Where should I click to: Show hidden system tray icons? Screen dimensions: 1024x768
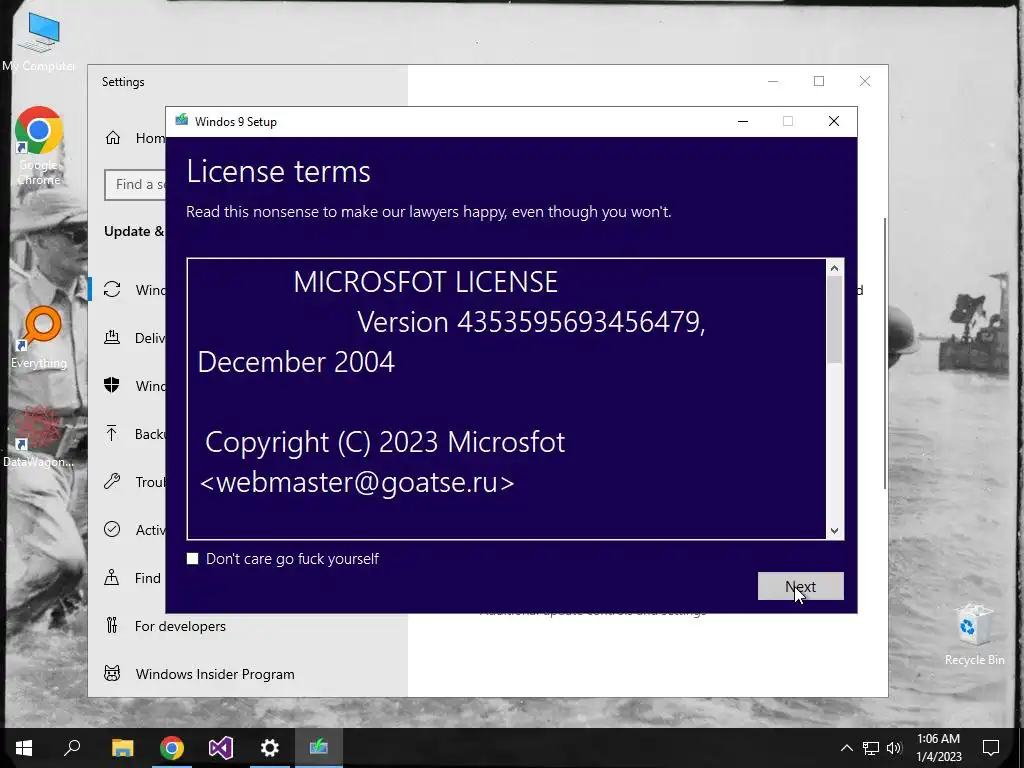coord(846,748)
